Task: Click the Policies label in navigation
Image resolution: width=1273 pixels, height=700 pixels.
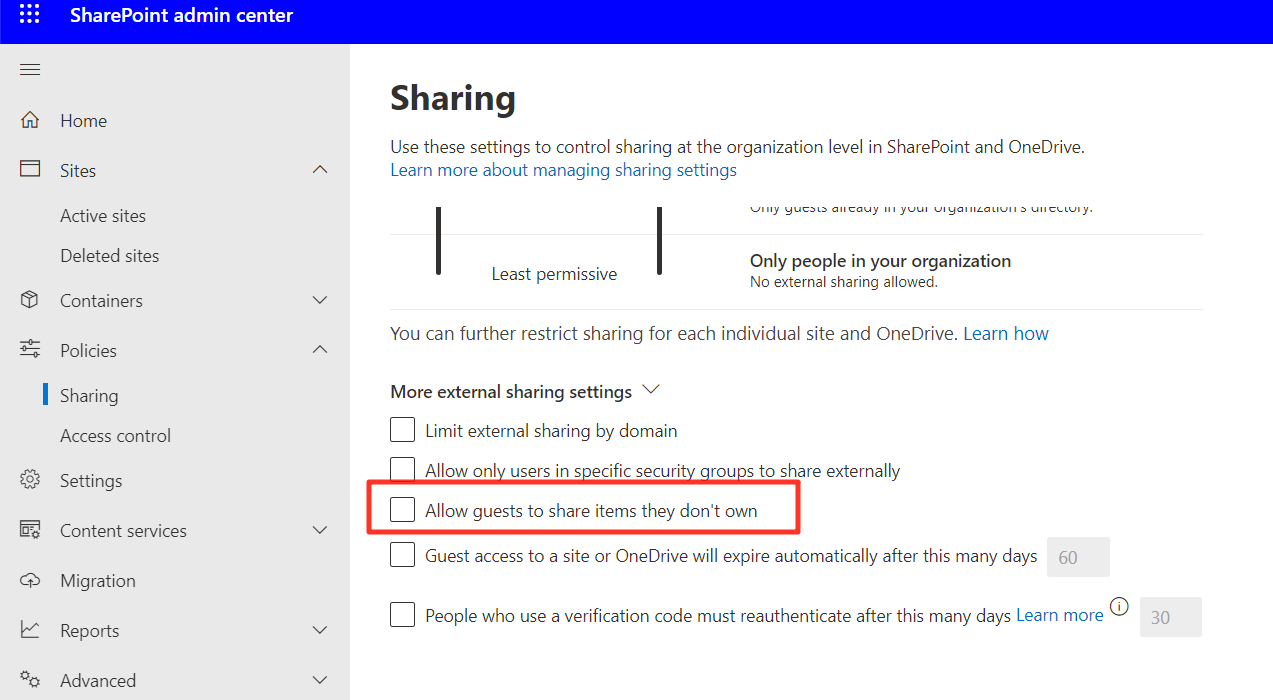Action: (88, 351)
